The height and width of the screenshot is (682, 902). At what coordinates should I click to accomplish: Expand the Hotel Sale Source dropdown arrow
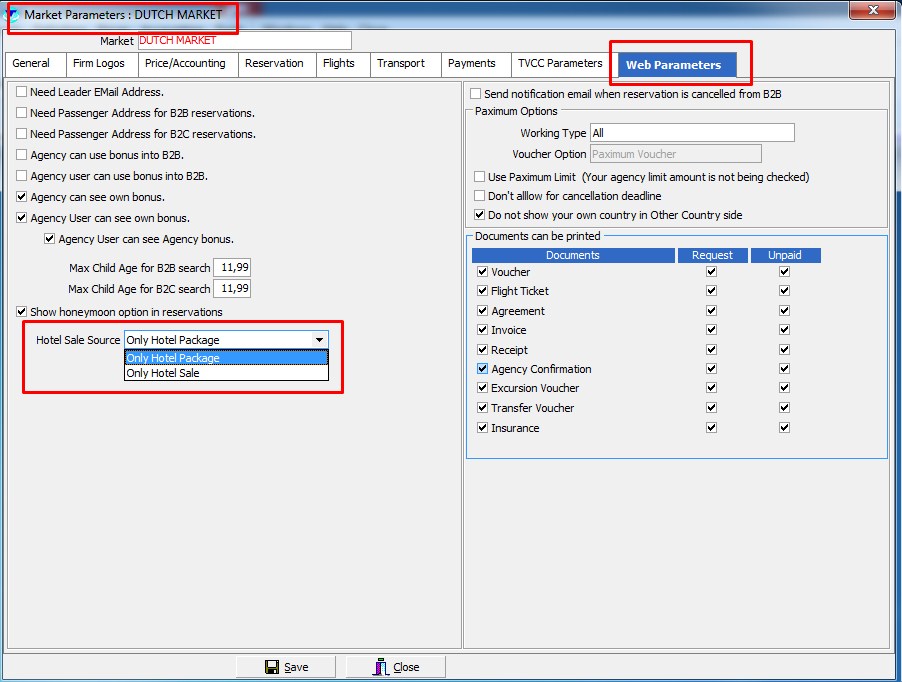(x=319, y=340)
